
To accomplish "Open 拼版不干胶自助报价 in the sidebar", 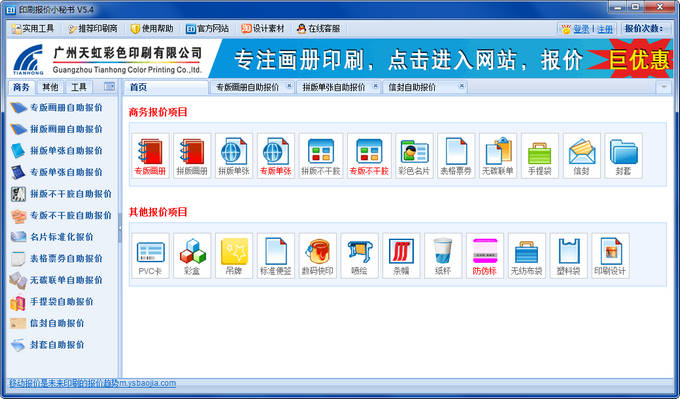I will tap(61, 194).
